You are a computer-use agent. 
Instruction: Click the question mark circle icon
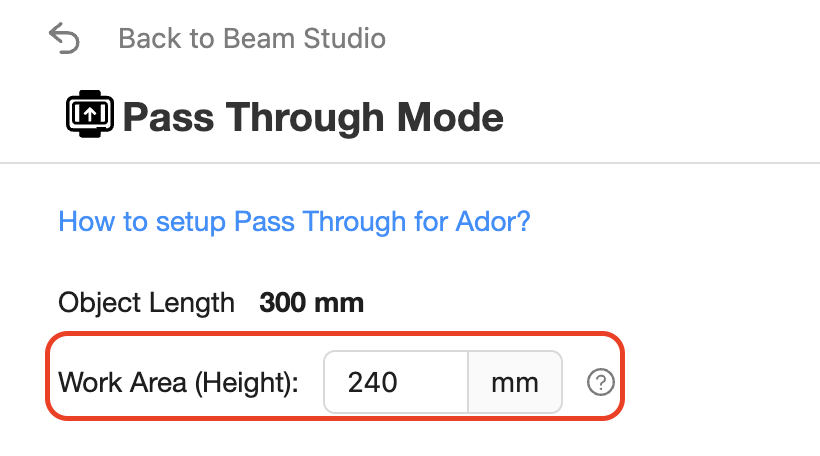pyautogui.click(x=600, y=382)
